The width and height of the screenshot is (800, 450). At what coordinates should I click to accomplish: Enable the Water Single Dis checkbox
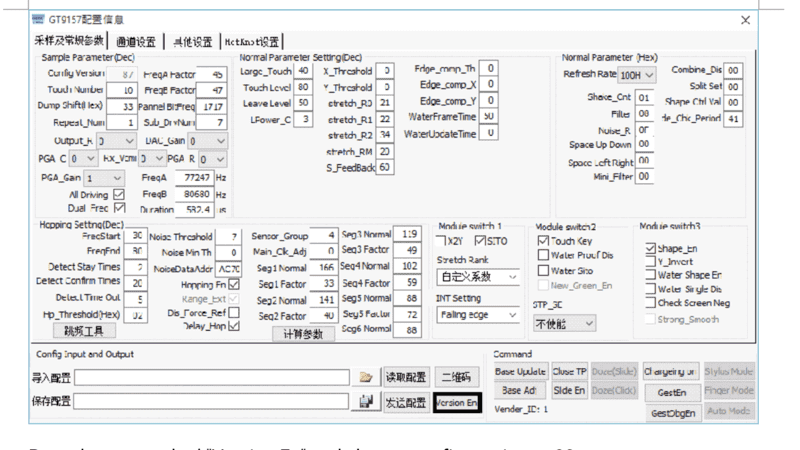pos(651,288)
